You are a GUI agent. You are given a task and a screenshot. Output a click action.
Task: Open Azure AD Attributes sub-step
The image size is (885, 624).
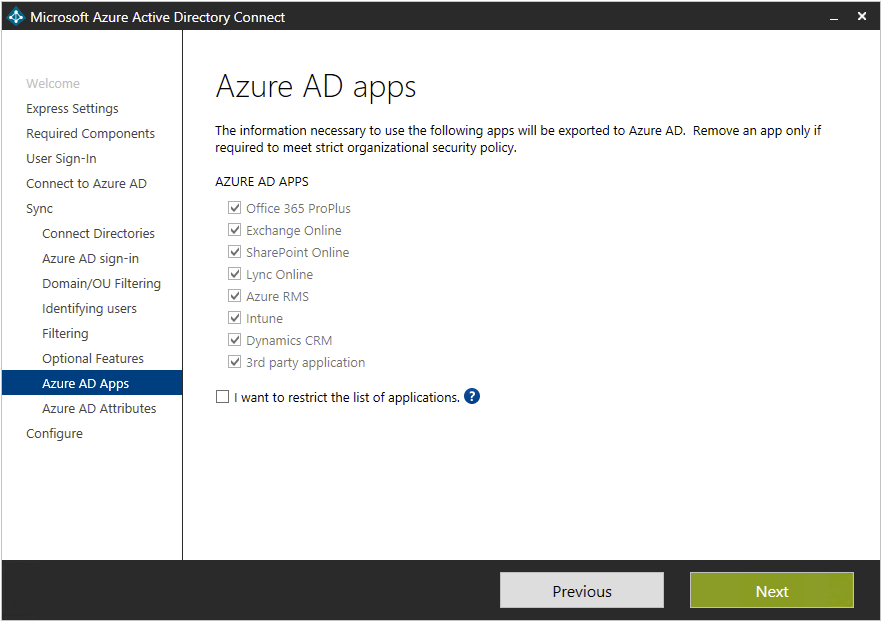[x=99, y=408]
